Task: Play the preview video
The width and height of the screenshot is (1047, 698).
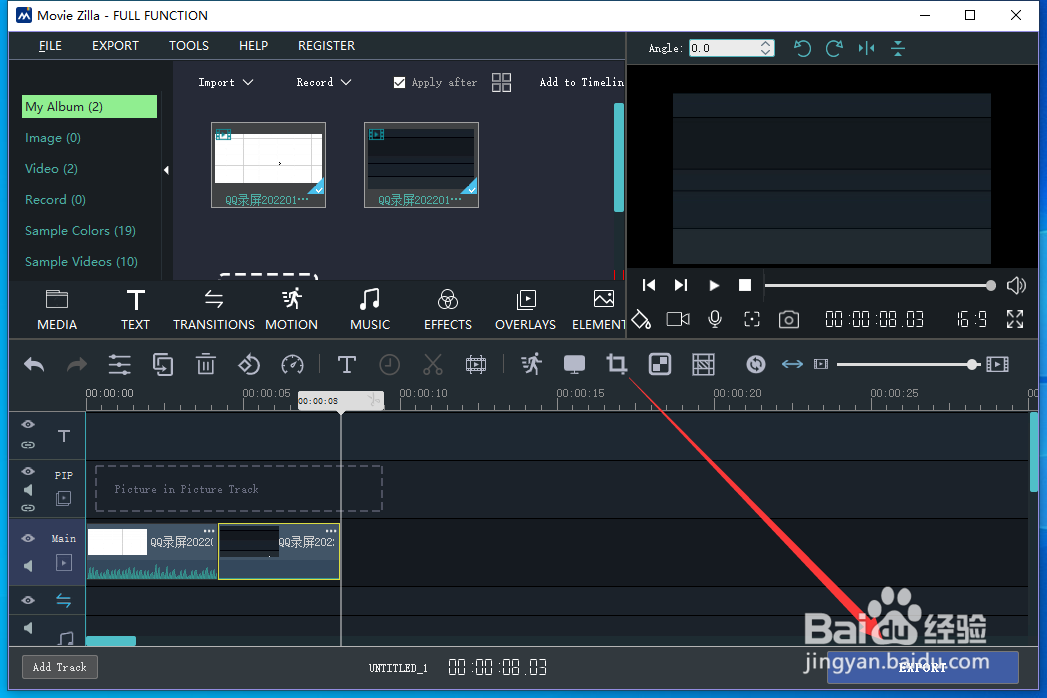Action: pos(713,285)
